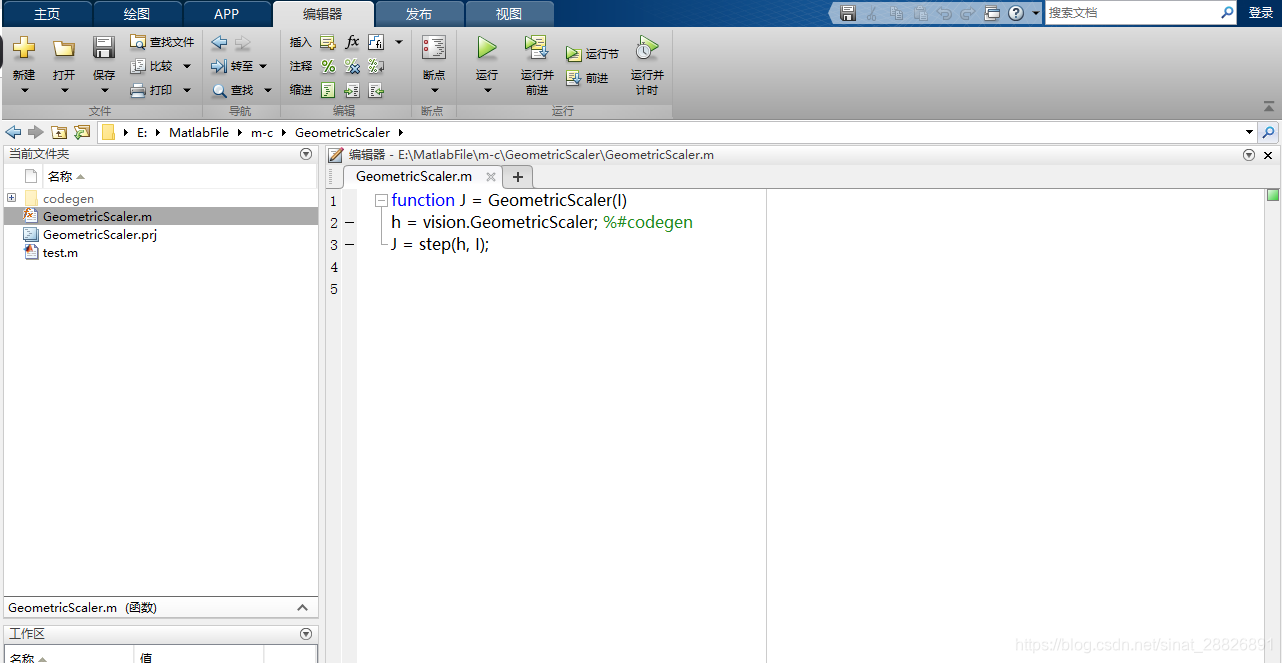
Task: Click the quick access save icon
Action: point(848,13)
